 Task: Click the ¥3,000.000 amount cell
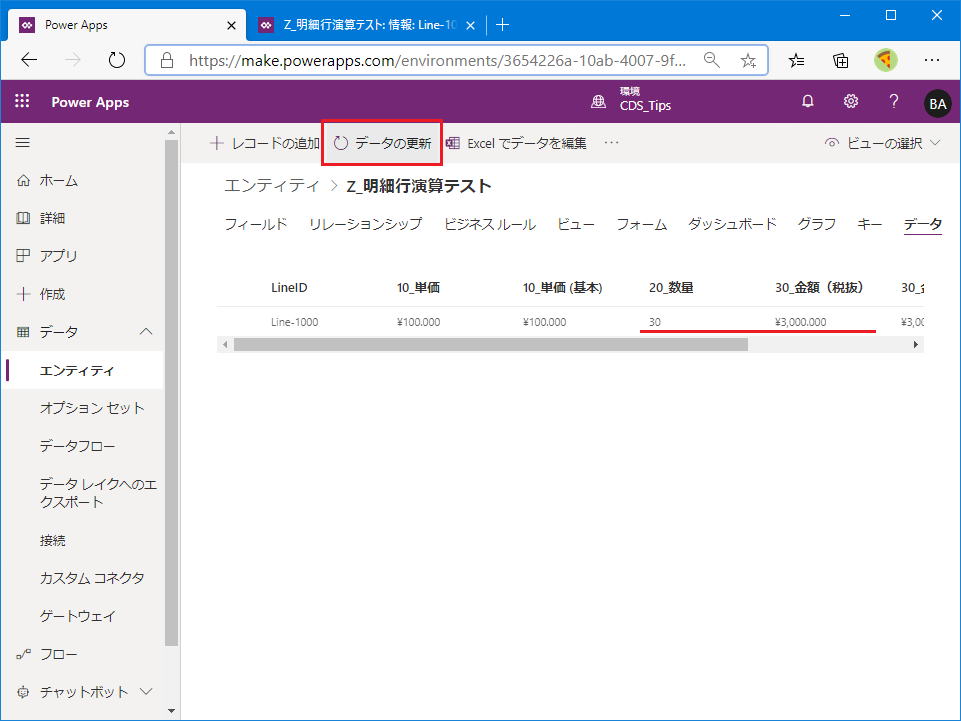[x=800, y=322]
